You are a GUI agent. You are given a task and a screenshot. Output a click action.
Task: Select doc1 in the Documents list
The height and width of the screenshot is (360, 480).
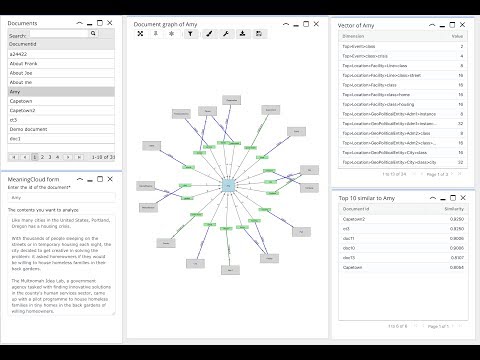click(61, 138)
